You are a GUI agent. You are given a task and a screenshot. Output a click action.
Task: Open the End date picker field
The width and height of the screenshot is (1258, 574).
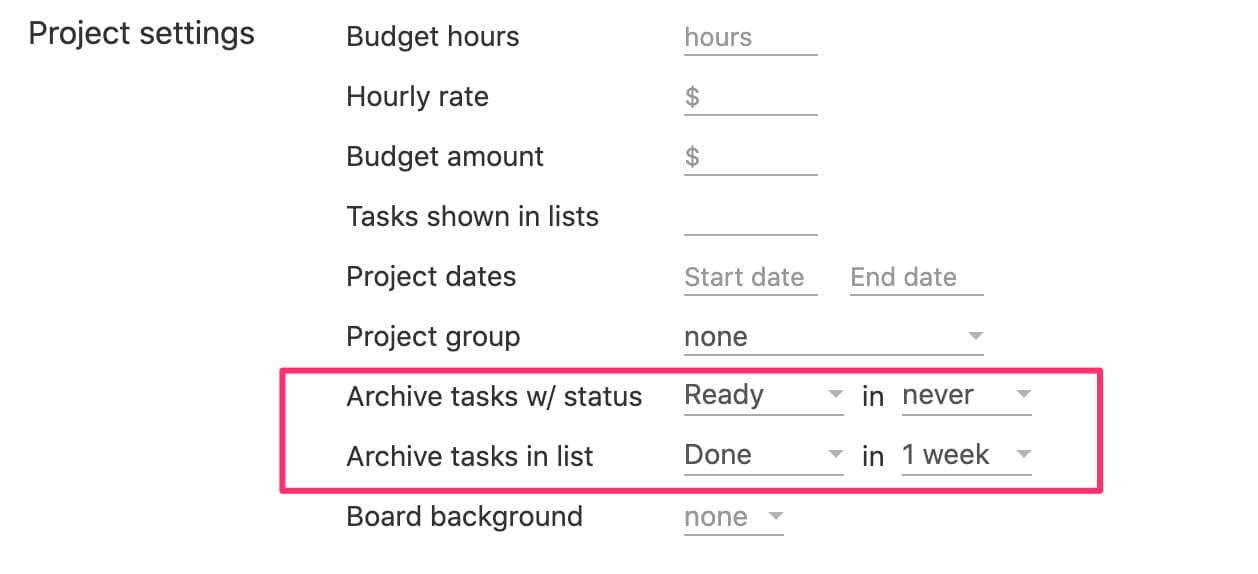[916, 278]
